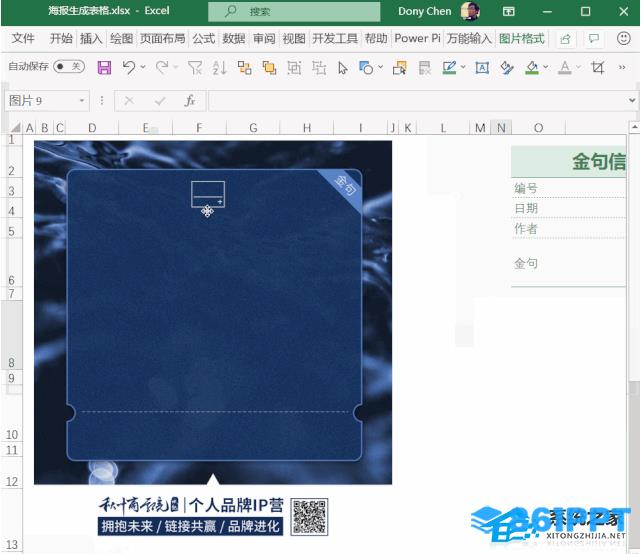The height and width of the screenshot is (554, 641).
Task: Open the 帮助 ribbon tab
Action: [376, 39]
